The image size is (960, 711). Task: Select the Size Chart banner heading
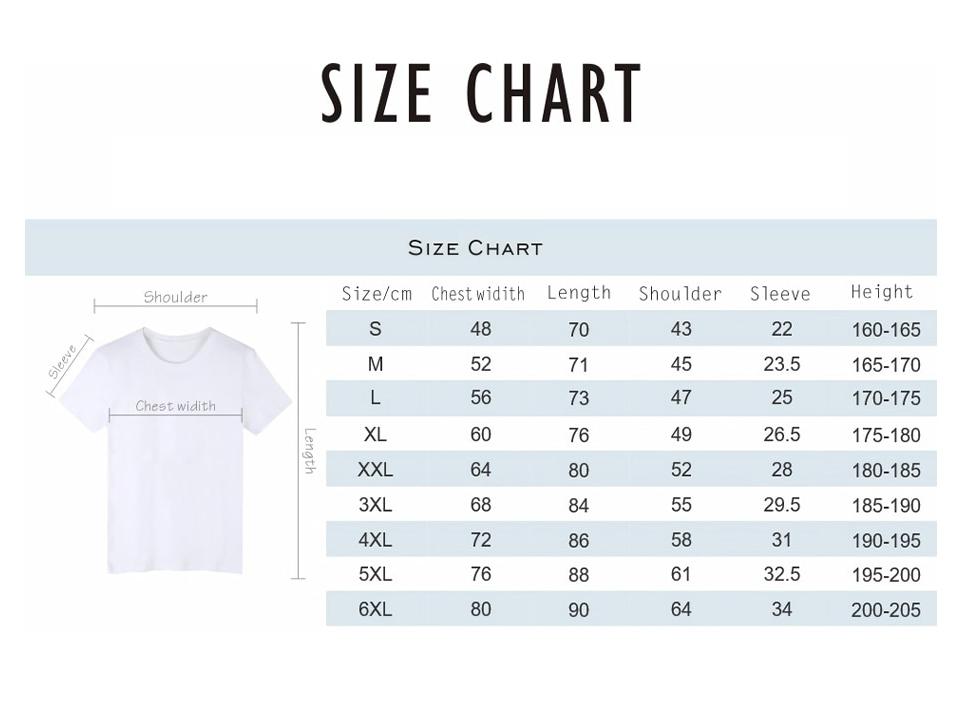coord(475,248)
